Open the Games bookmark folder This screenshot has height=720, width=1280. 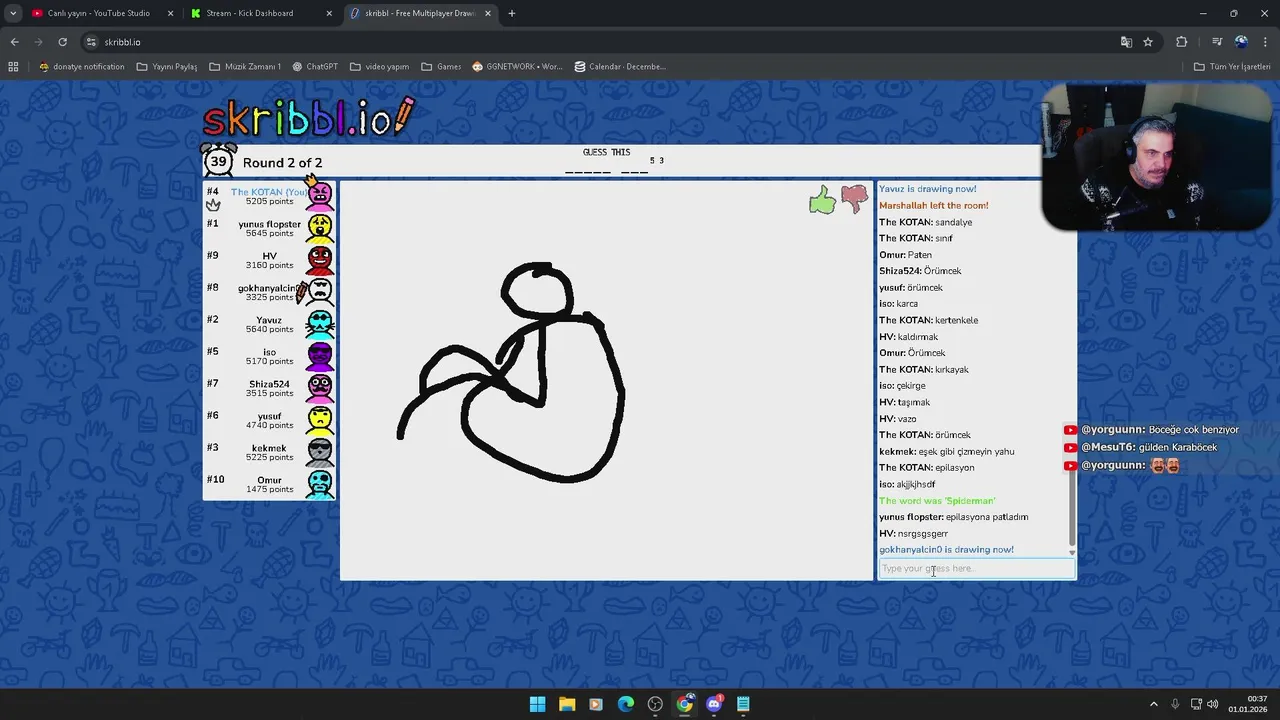(441, 67)
